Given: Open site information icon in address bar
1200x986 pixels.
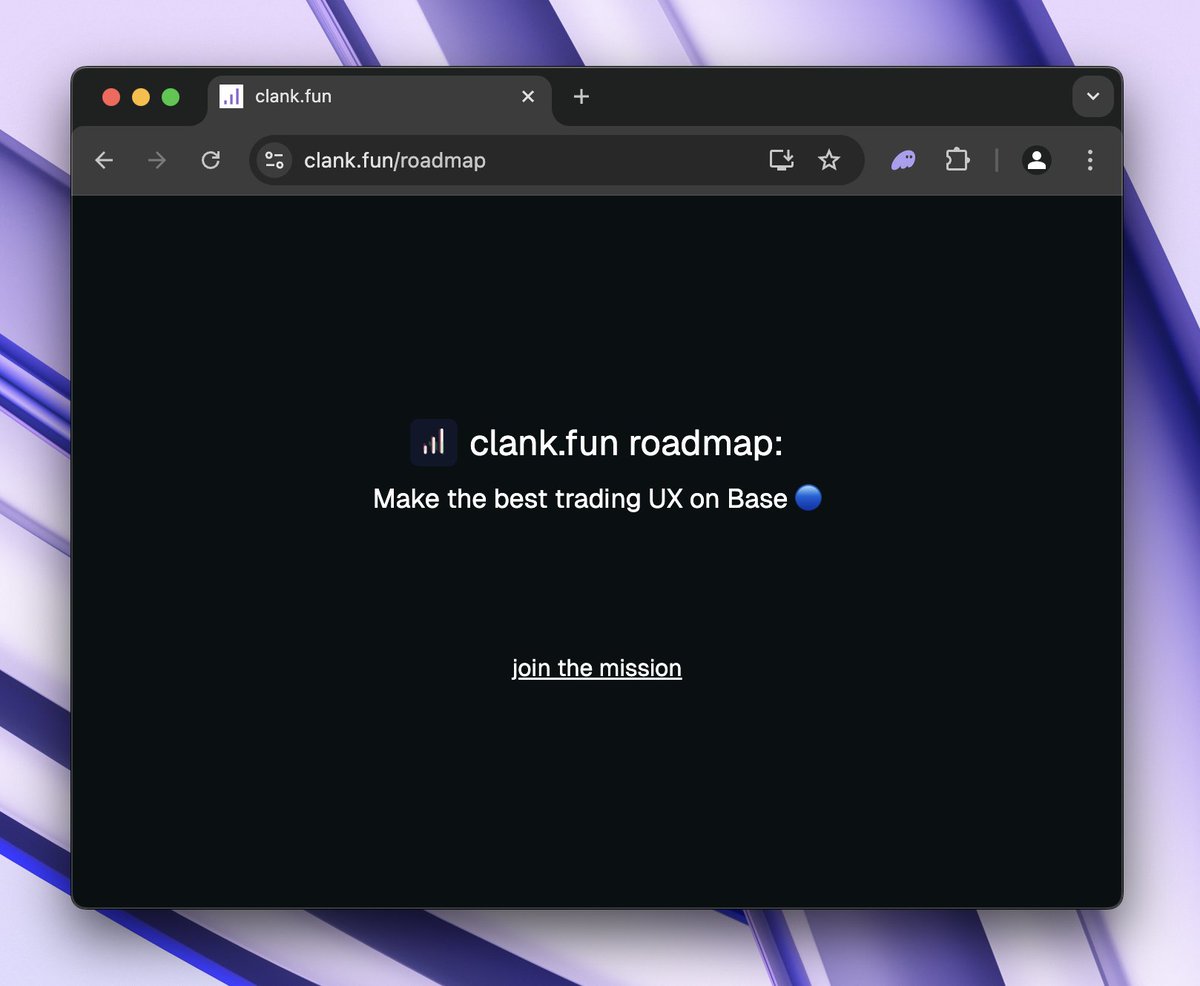Looking at the screenshot, I should tap(274, 160).
